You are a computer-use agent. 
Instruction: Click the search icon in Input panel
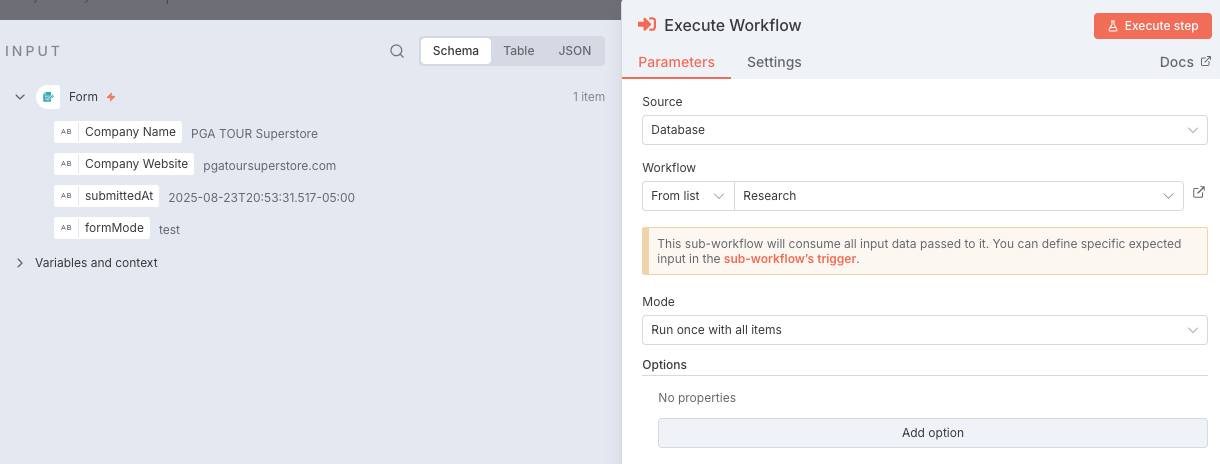click(397, 51)
